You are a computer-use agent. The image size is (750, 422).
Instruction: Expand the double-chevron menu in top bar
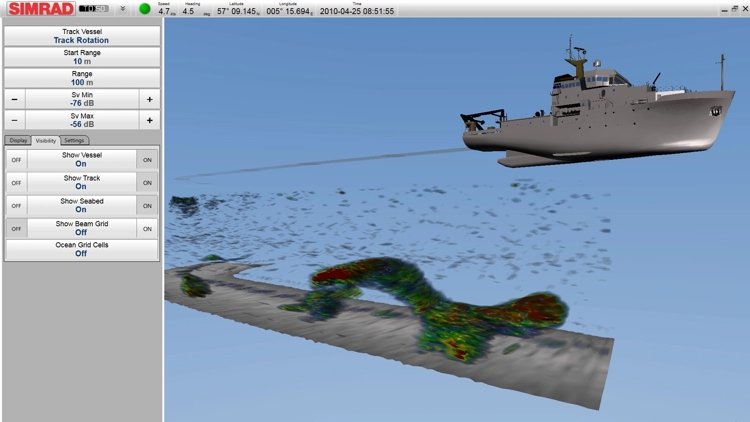click(x=123, y=9)
